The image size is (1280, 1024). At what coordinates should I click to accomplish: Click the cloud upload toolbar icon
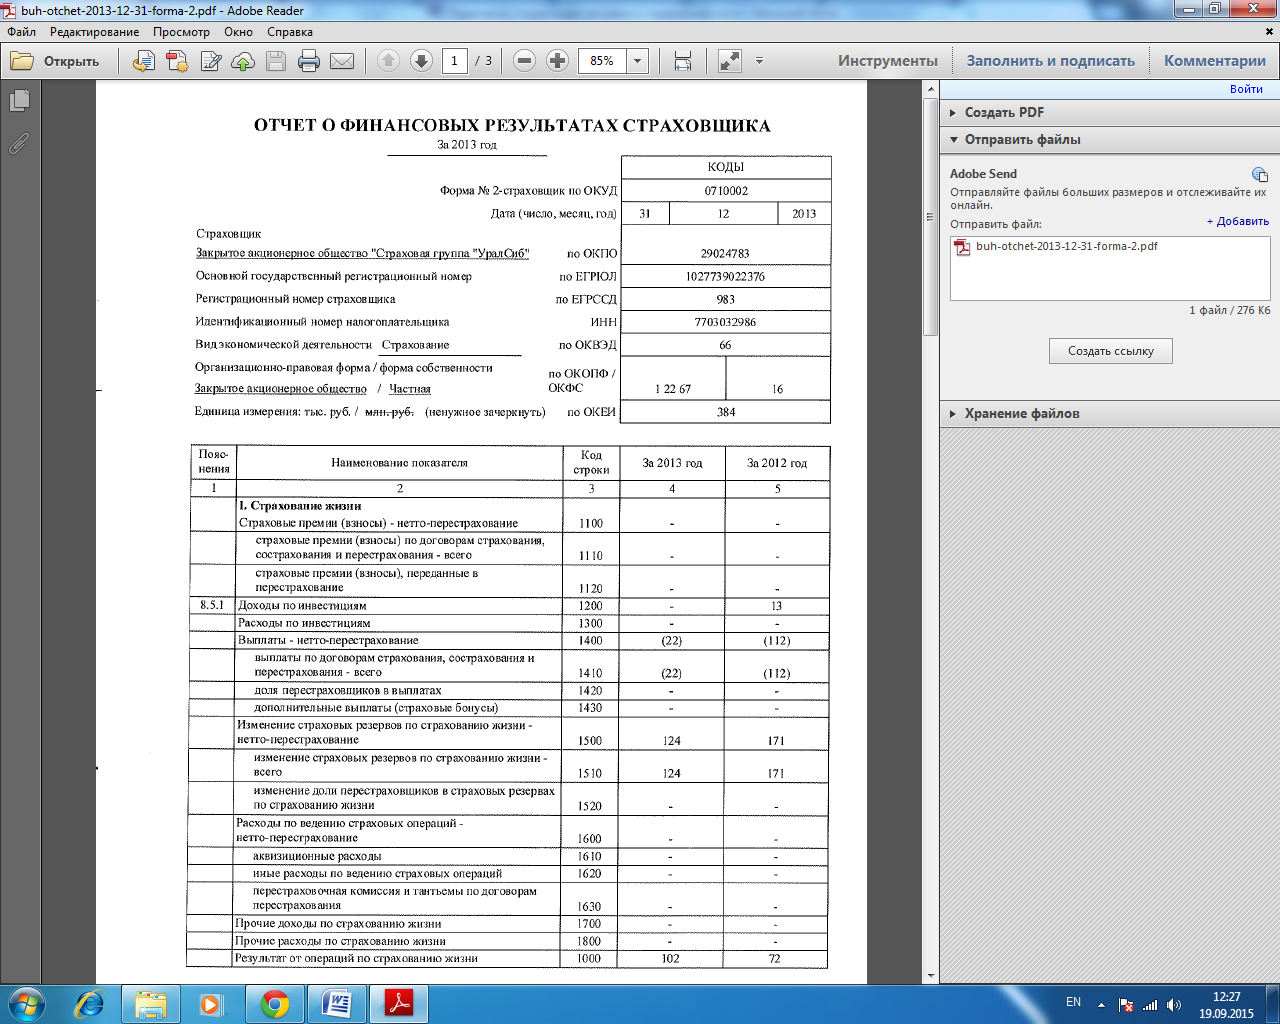point(243,61)
